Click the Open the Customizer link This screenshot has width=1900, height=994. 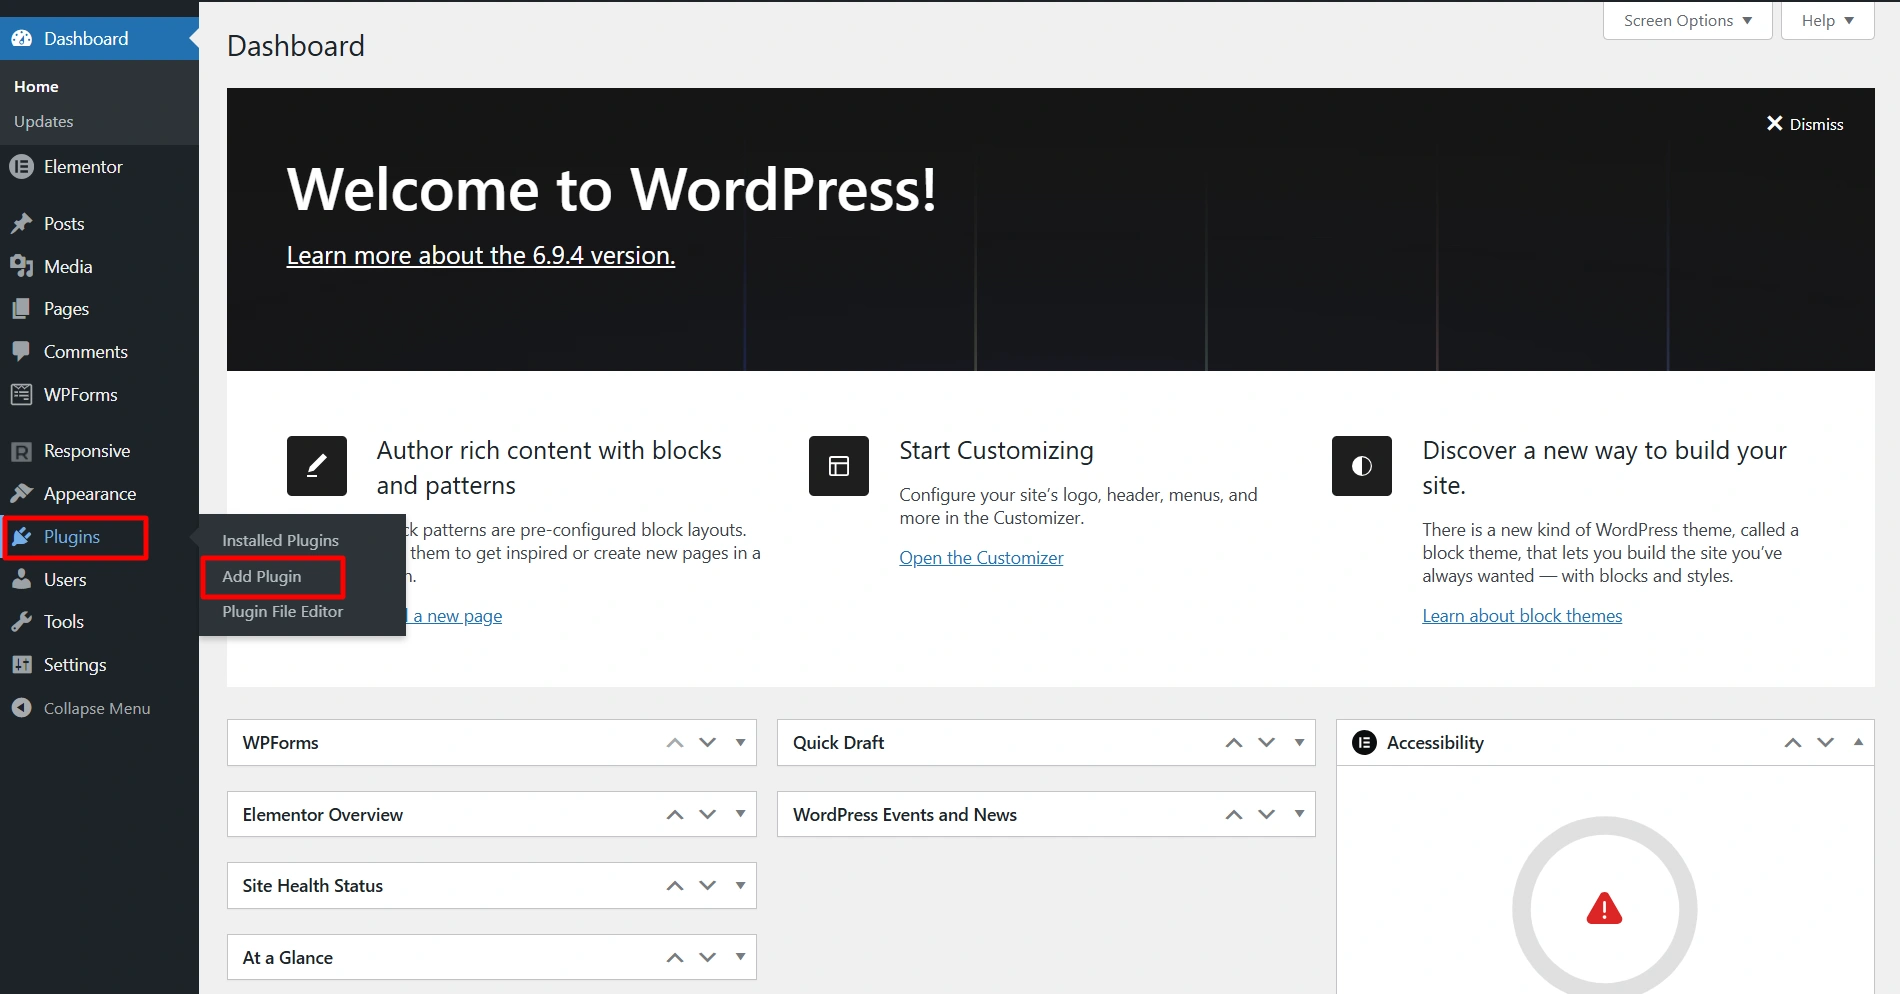[x=981, y=558]
